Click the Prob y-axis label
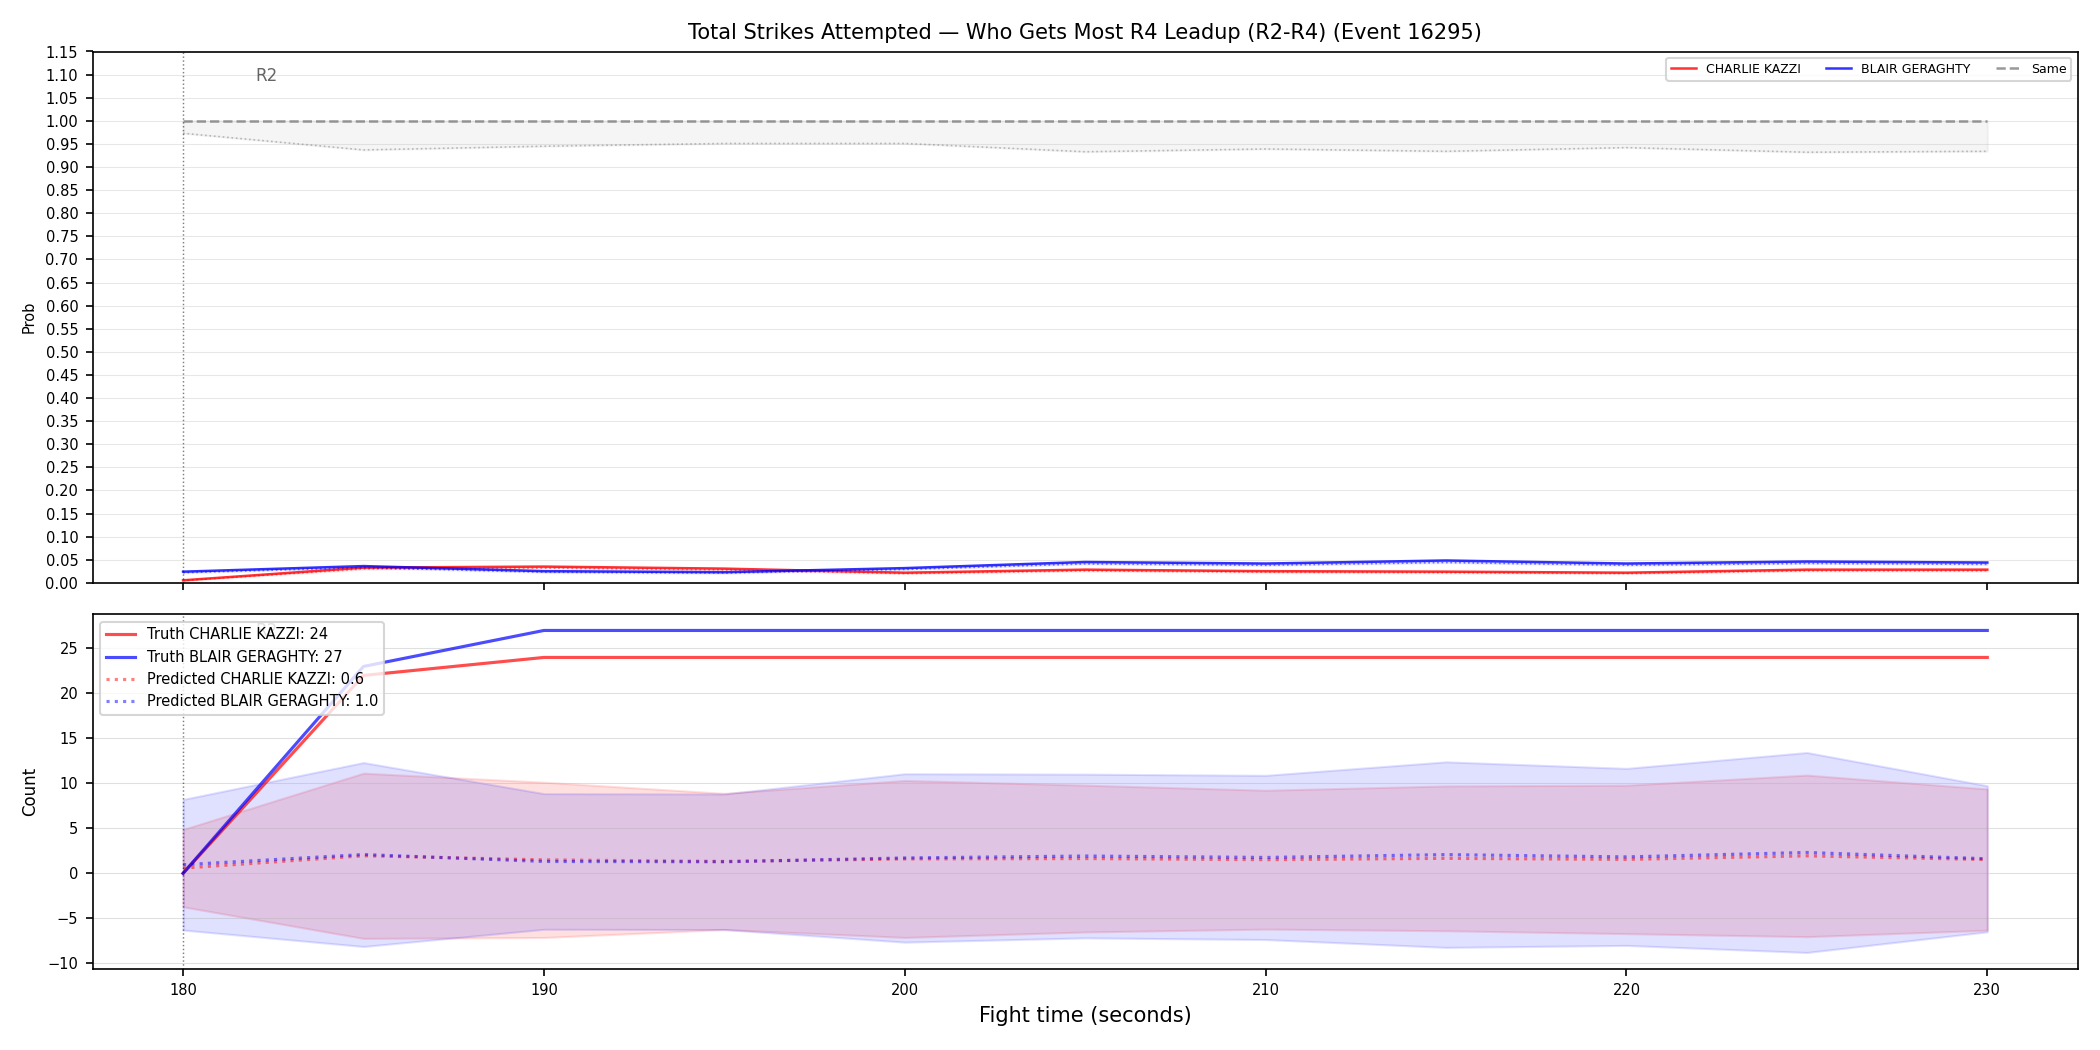Viewport: 2100px width, 1050px height. coord(29,318)
